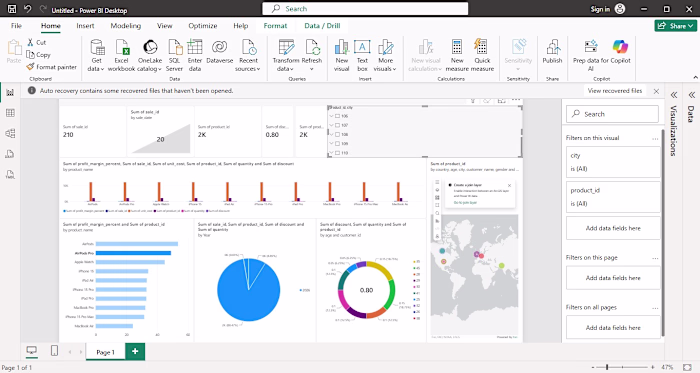
Task: Tick the checkbox for 107 in slicer
Action: (338, 125)
